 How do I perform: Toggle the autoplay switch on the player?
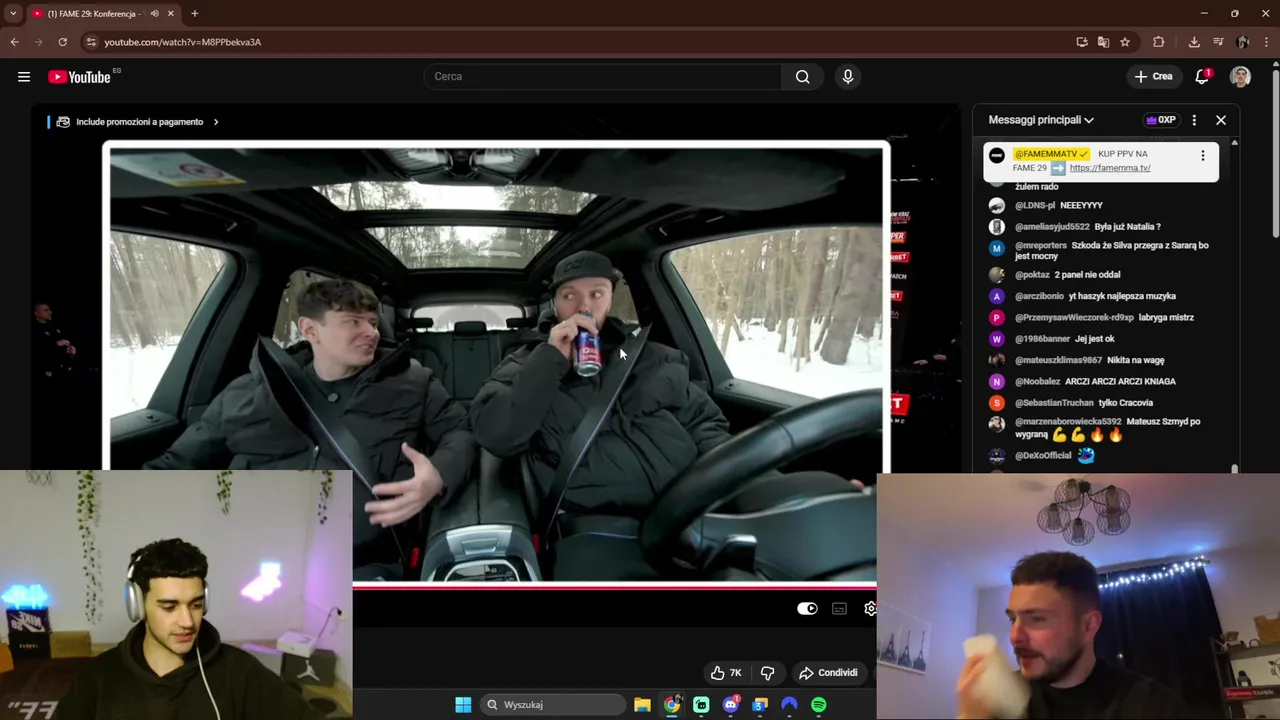pos(807,608)
